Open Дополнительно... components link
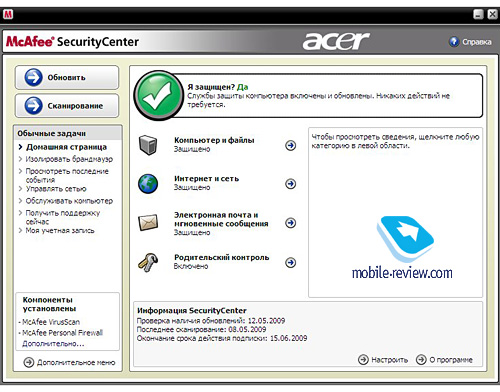 tap(53, 343)
